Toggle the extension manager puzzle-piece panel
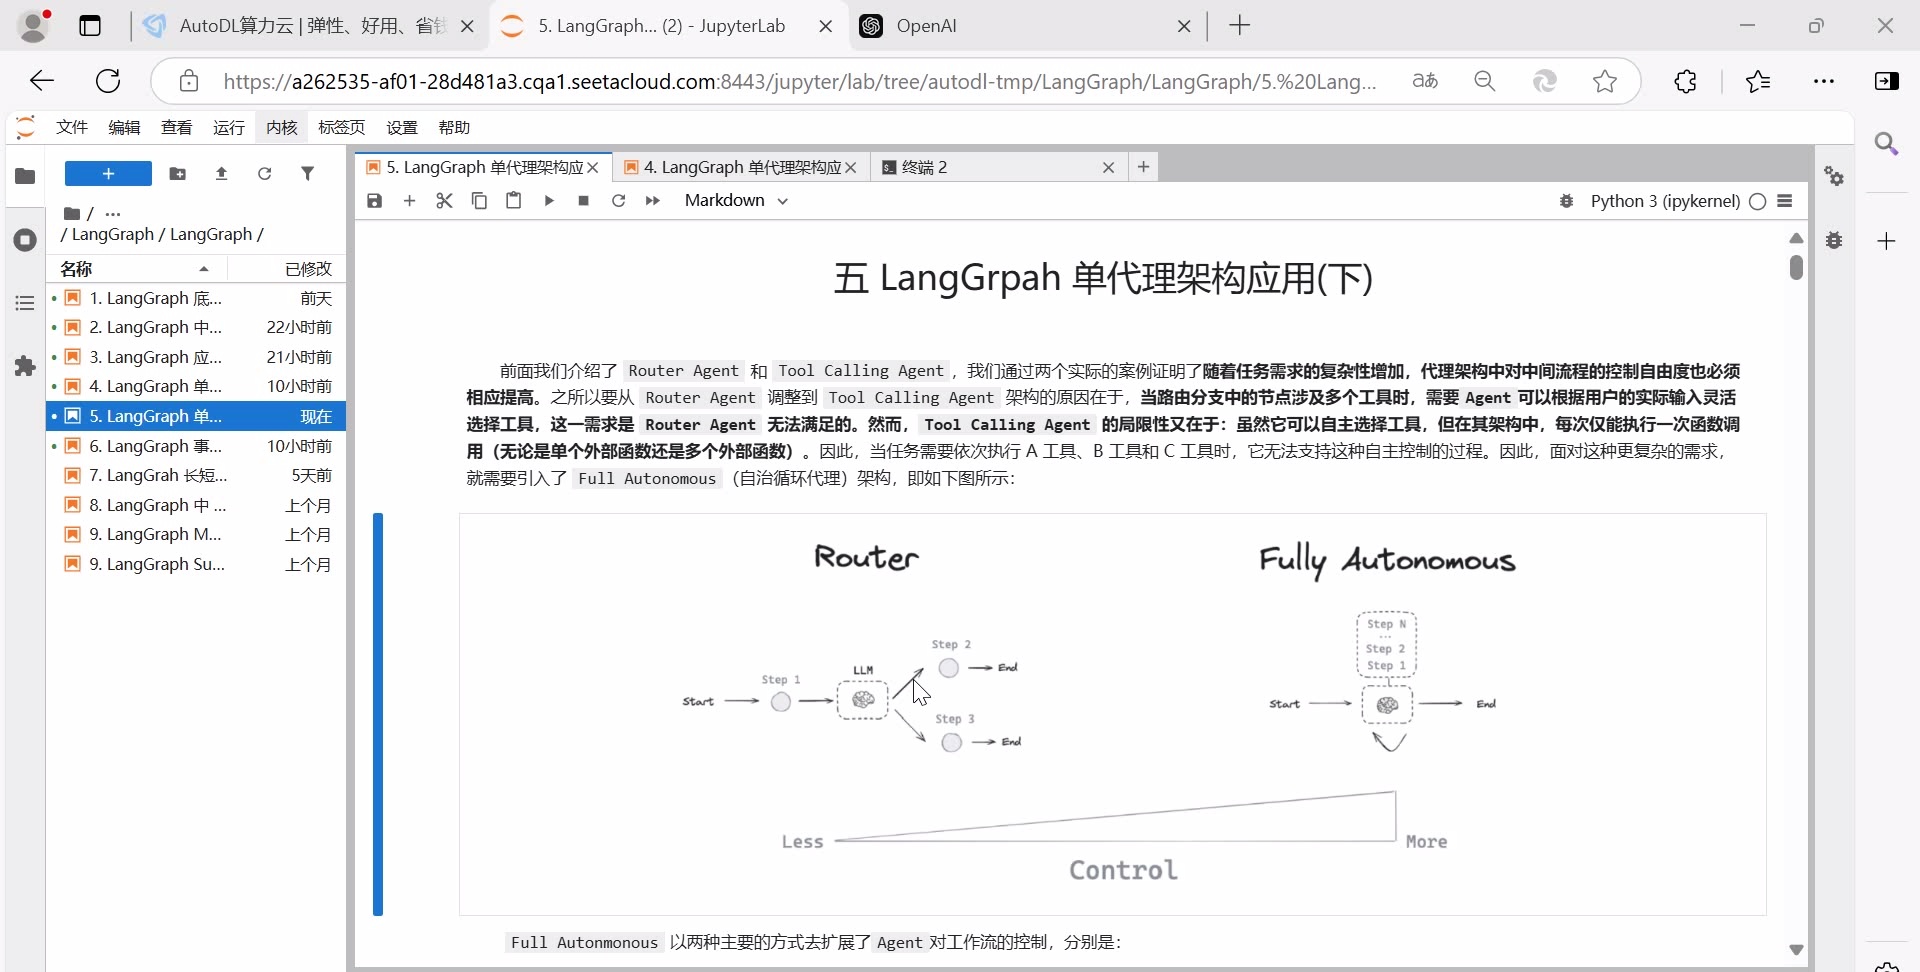The image size is (1920, 972). [x=24, y=366]
